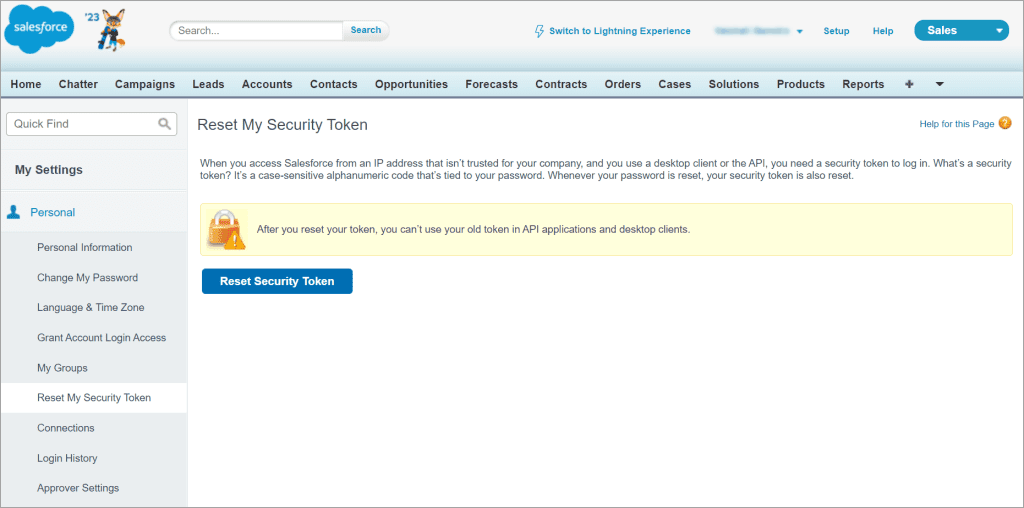Click the magnifier icon in Quick Find
1024x508 pixels.
(165, 124)
